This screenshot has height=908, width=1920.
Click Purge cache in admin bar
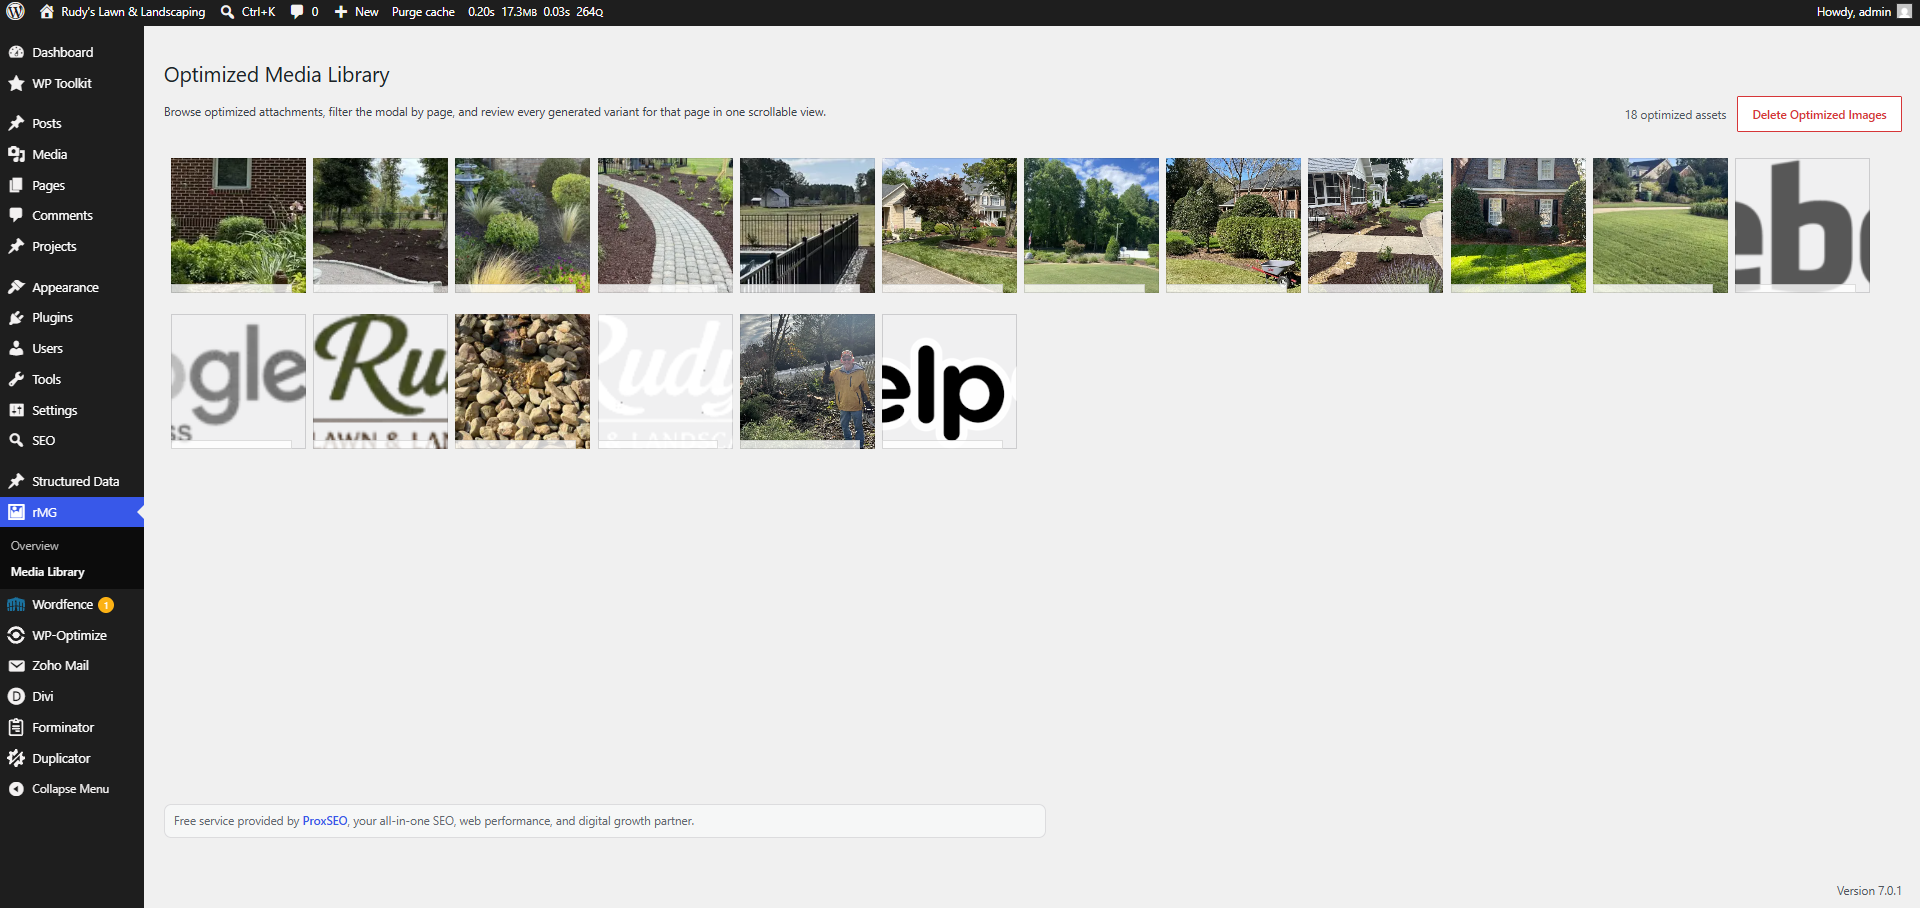pyautogui.click(x=423, y=12)
